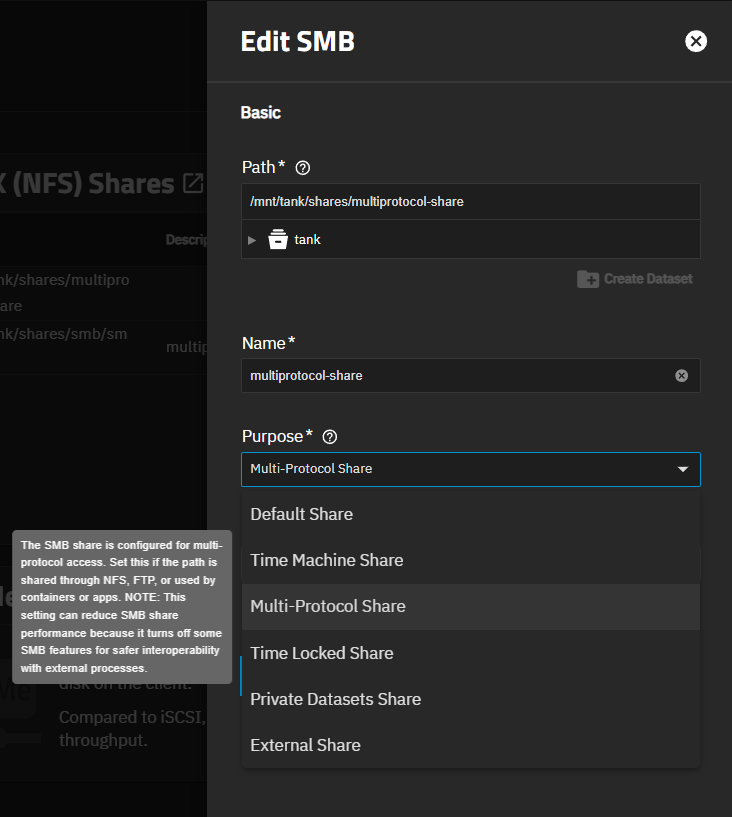The image size is (732, 817).
Task: Click the tank dataset icon
Action: (x=278, y=240)
